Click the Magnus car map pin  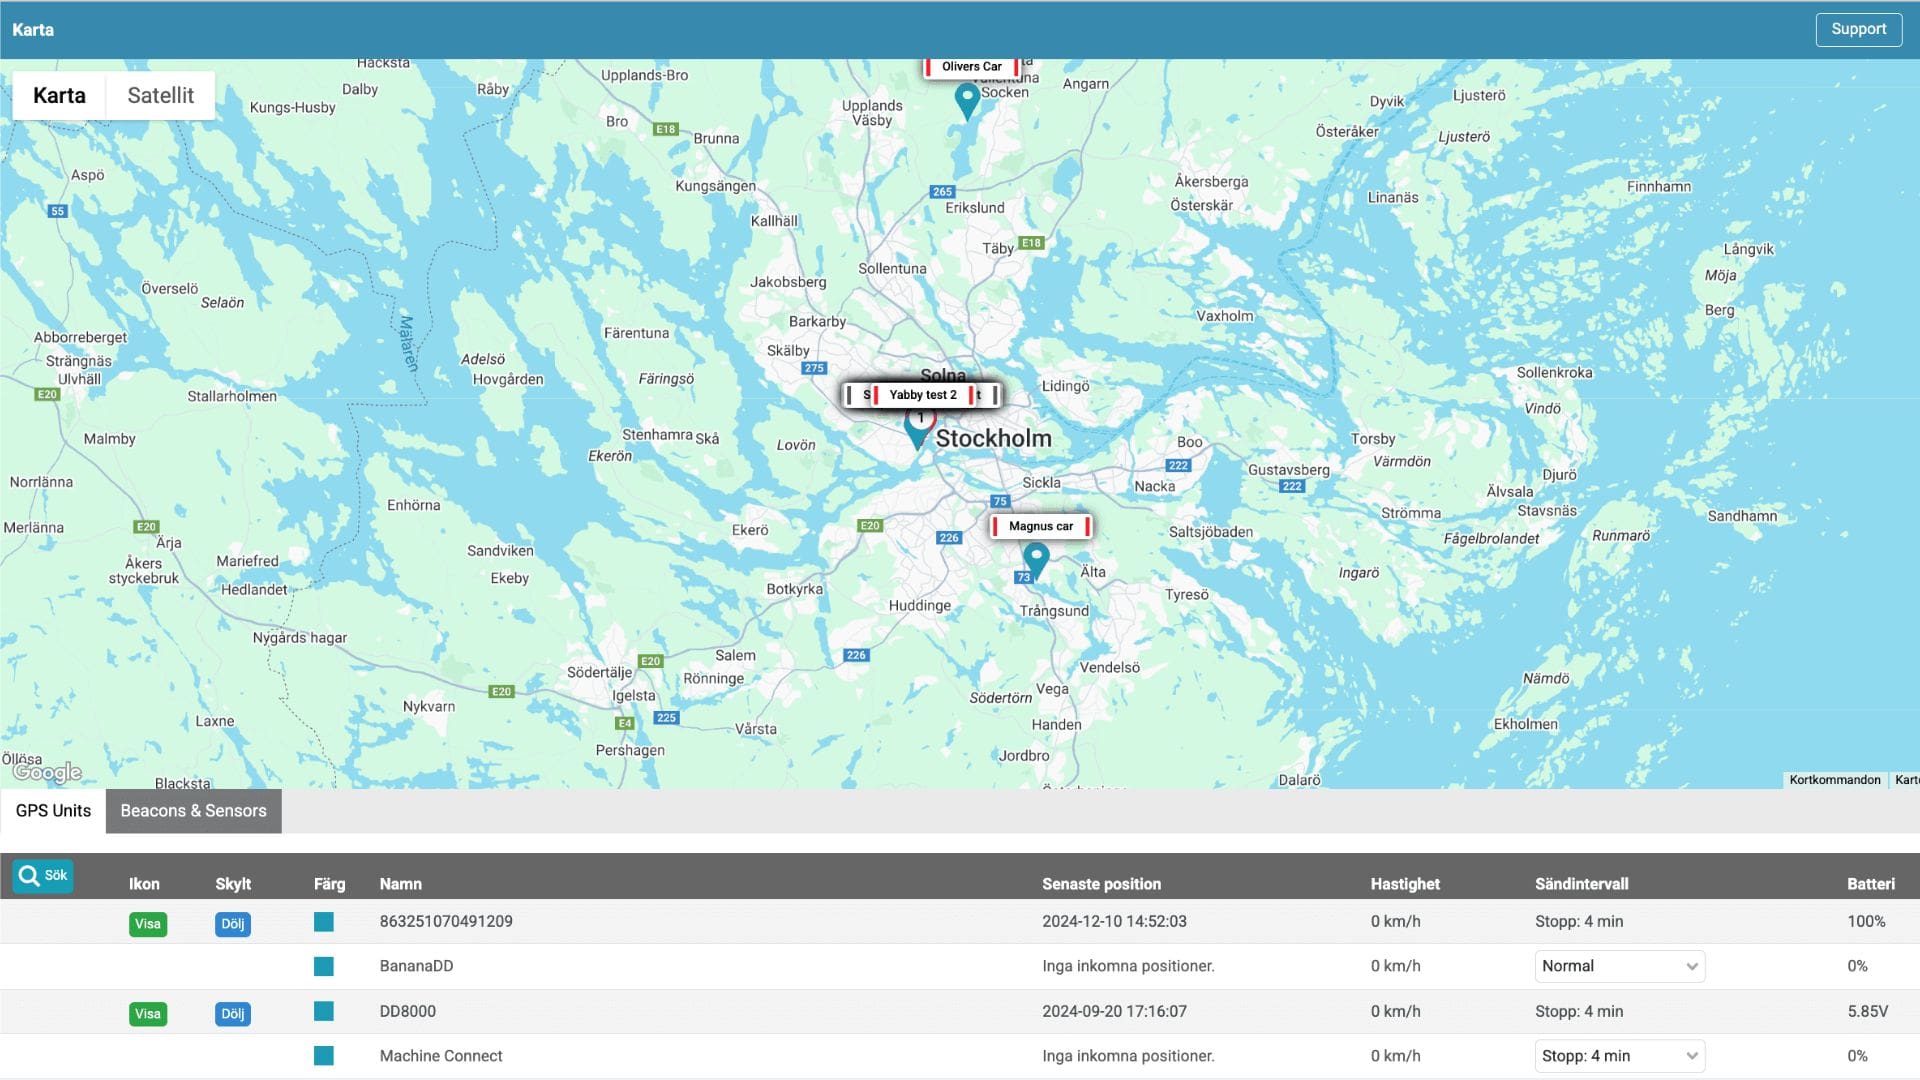coord(1036,558)
